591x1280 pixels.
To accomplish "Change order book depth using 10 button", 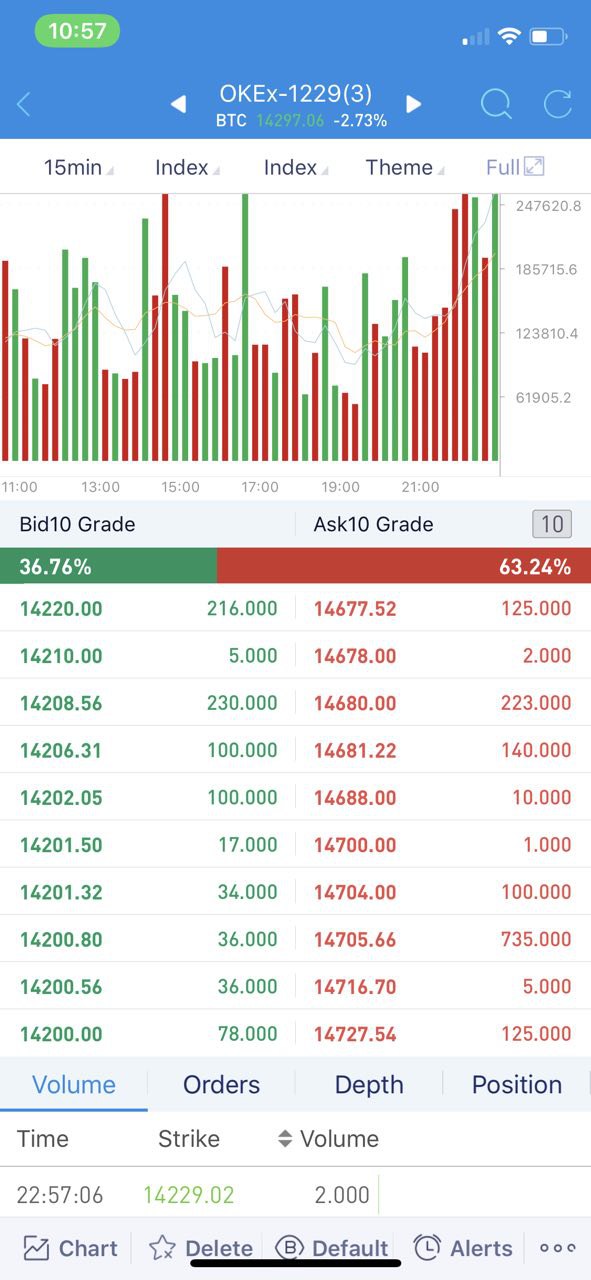I will [x=552, y=524].
